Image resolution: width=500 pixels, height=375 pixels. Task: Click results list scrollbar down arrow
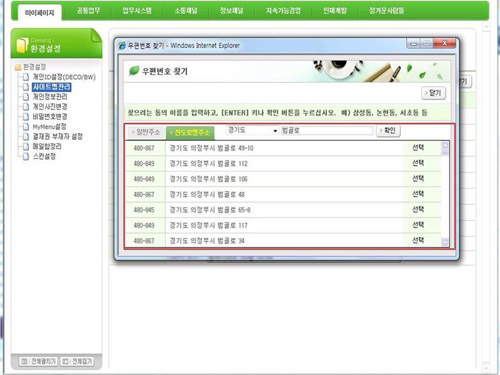(445, 242)
